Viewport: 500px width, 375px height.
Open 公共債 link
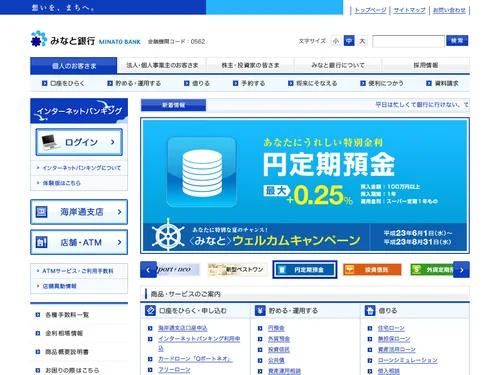point(276,360)
